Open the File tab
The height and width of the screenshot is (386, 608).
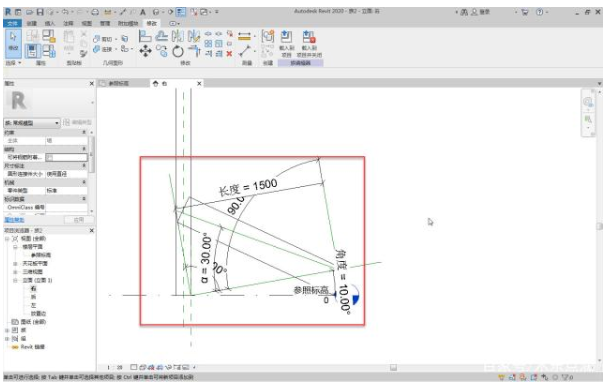pos(12,23)
